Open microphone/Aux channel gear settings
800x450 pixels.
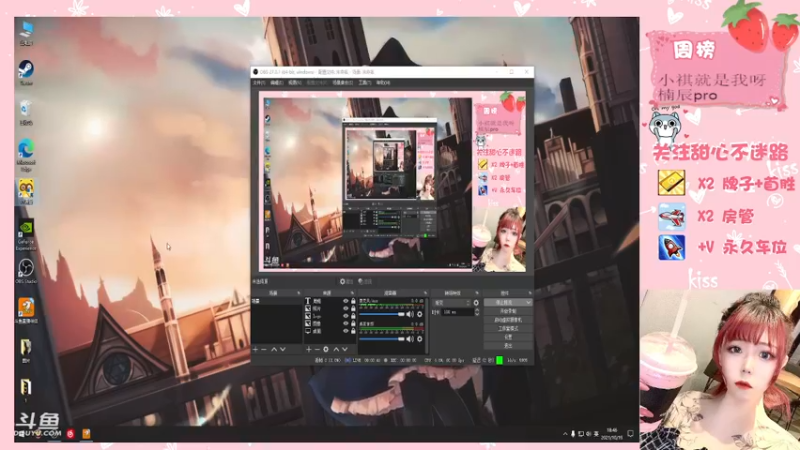coord(419,314)
